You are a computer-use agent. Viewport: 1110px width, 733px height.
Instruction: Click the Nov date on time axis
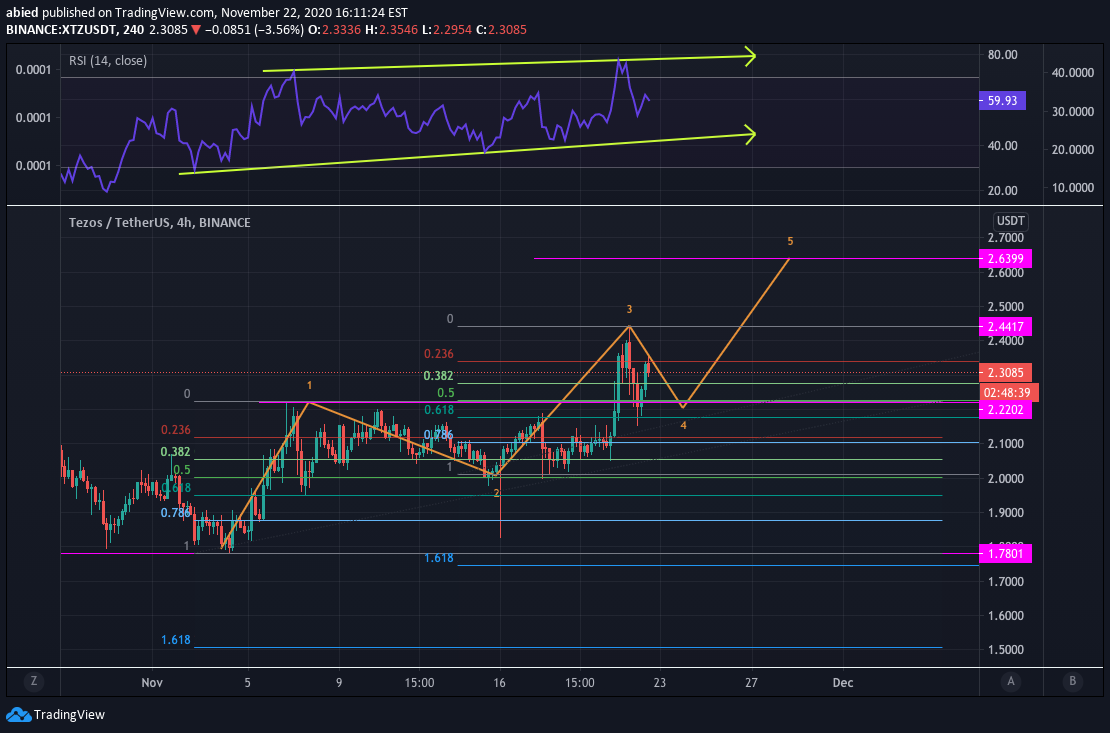(x=151, y=683)
